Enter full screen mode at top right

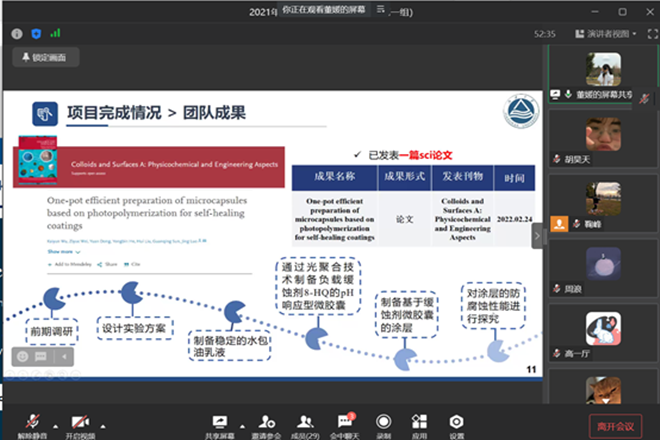648,33
